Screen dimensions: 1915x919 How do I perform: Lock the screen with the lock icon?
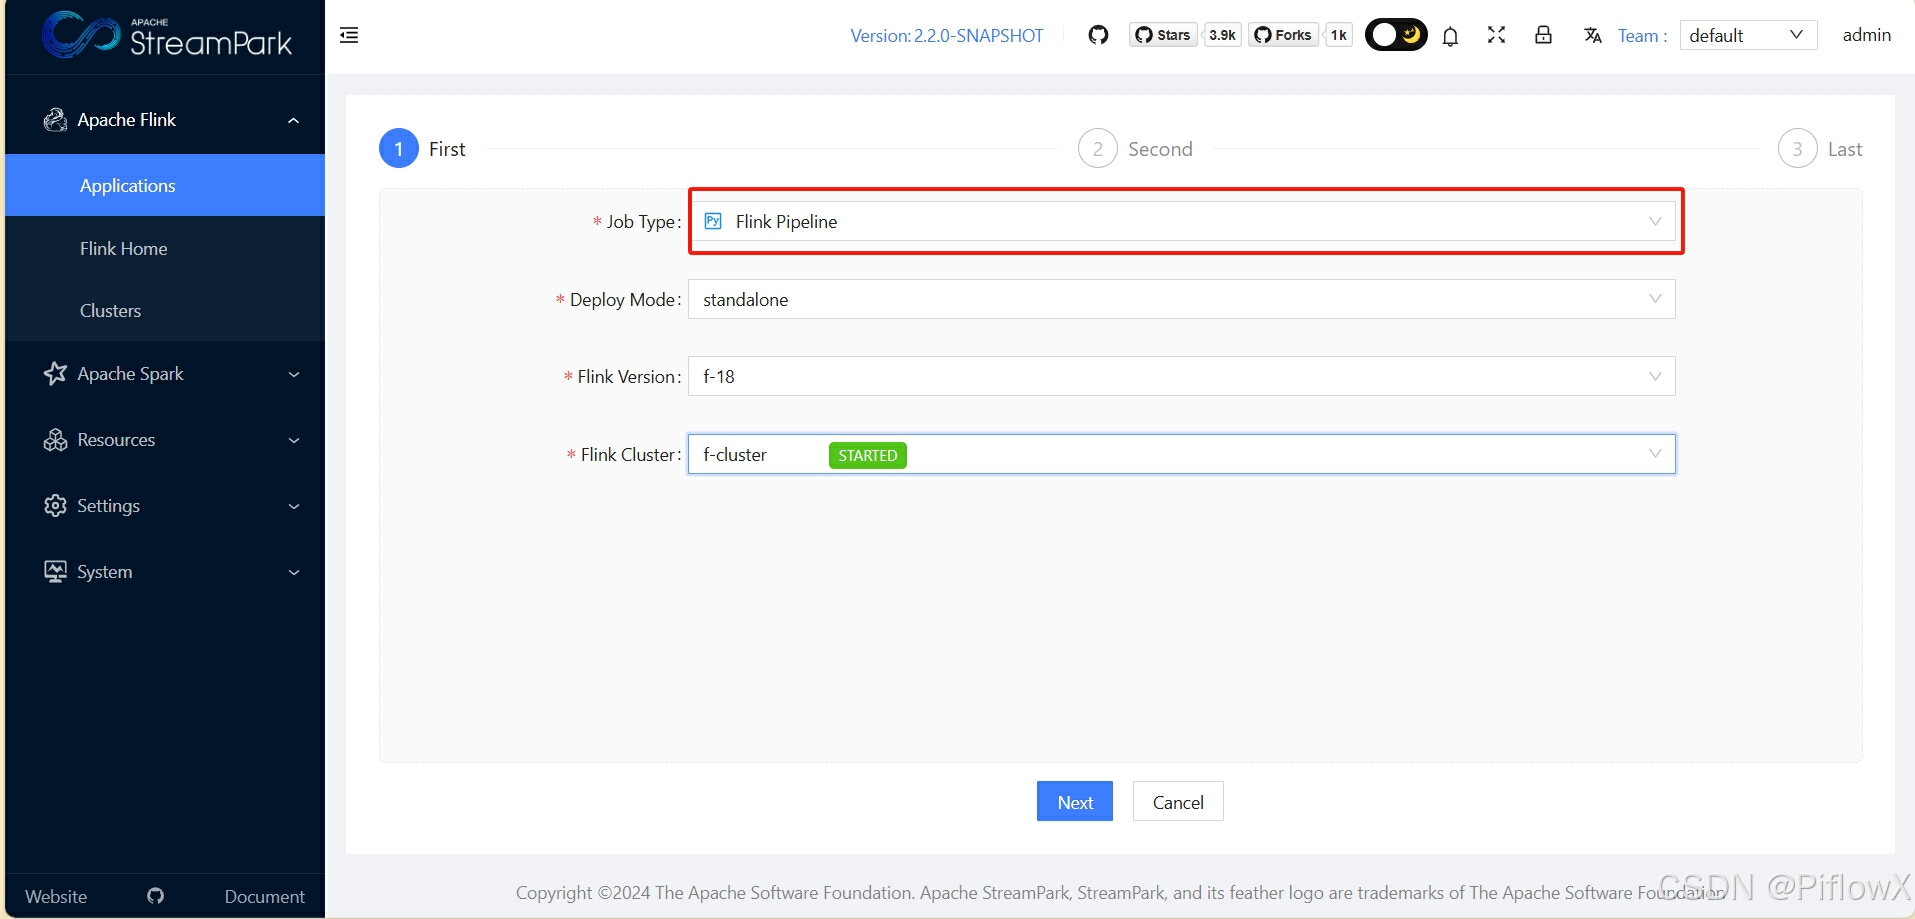tap(1543, 35)
